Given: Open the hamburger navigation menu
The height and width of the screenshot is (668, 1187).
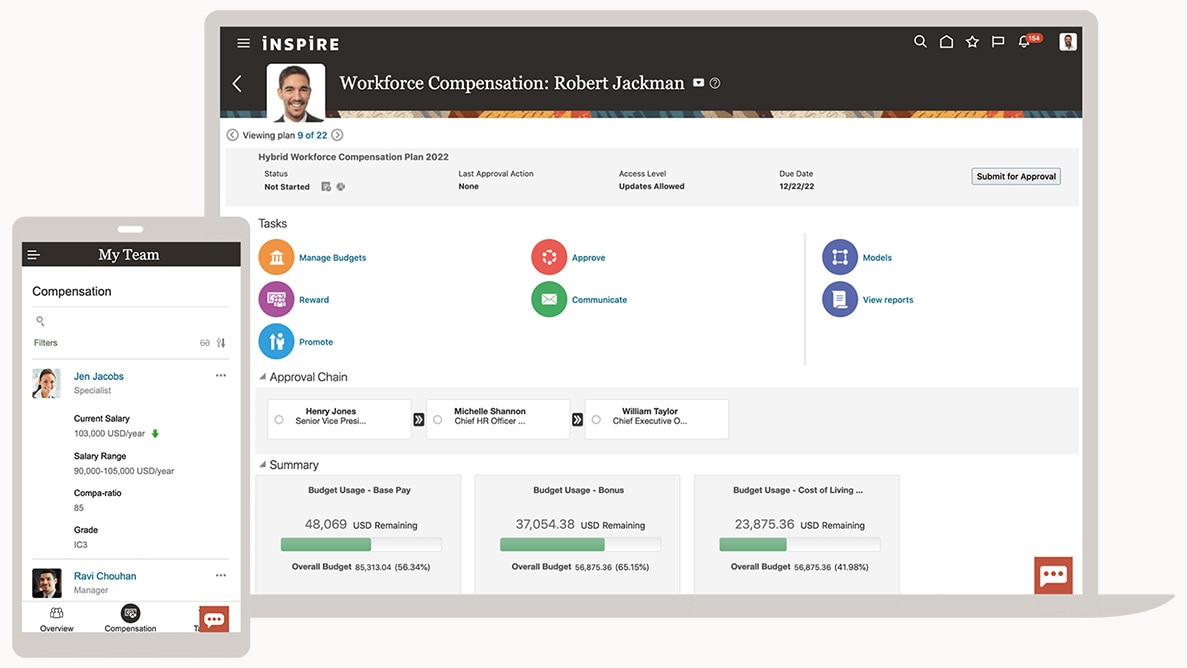Looking at the screenshot, I should coord(243,44).
